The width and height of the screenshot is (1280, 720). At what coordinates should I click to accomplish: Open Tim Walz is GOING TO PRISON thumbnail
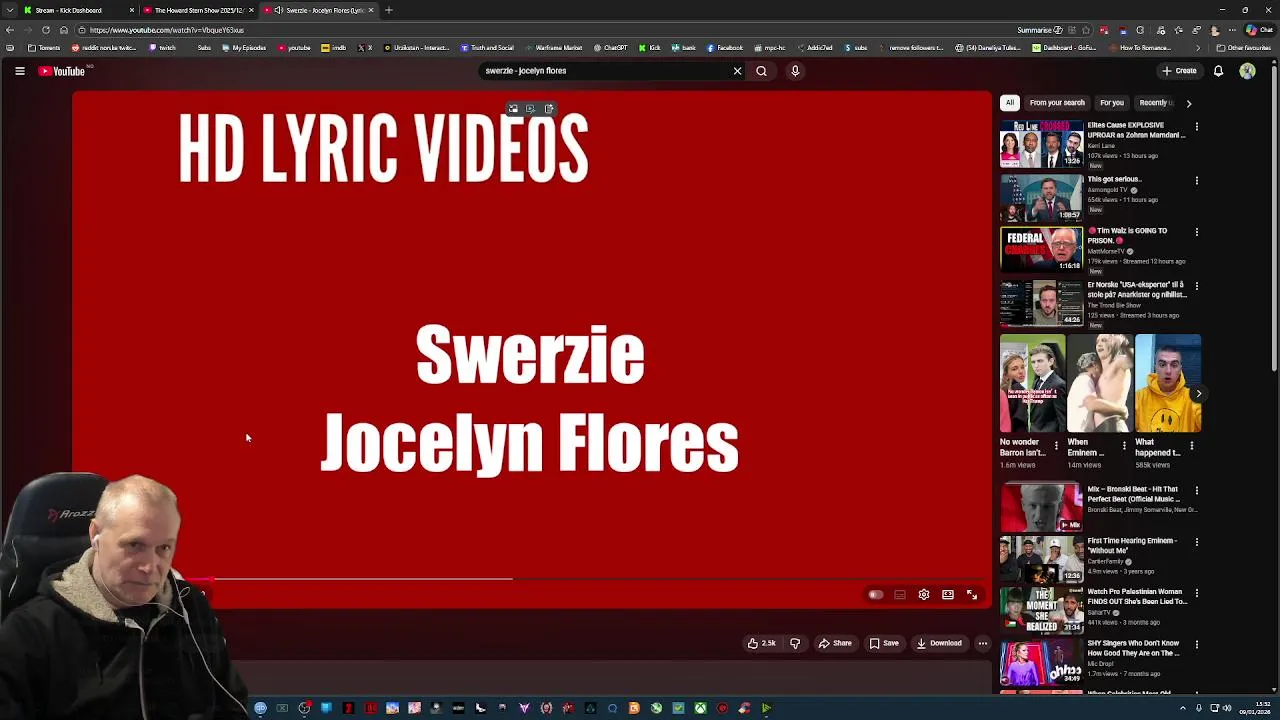coord(1041,249)
